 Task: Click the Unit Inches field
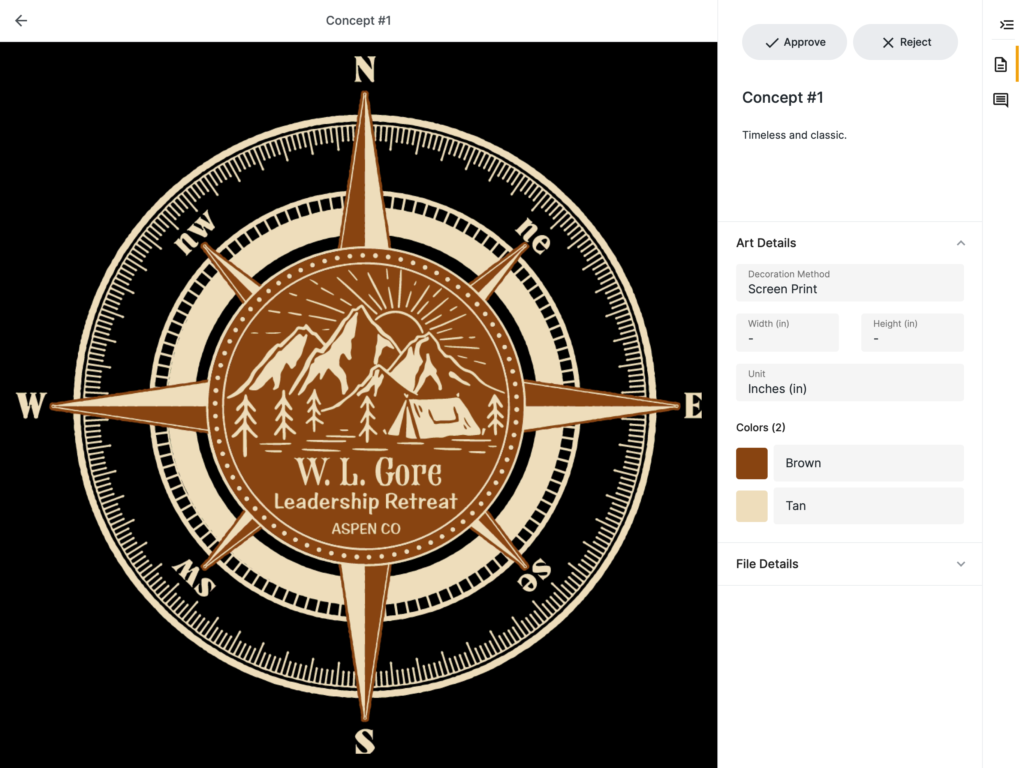[850, 382]
